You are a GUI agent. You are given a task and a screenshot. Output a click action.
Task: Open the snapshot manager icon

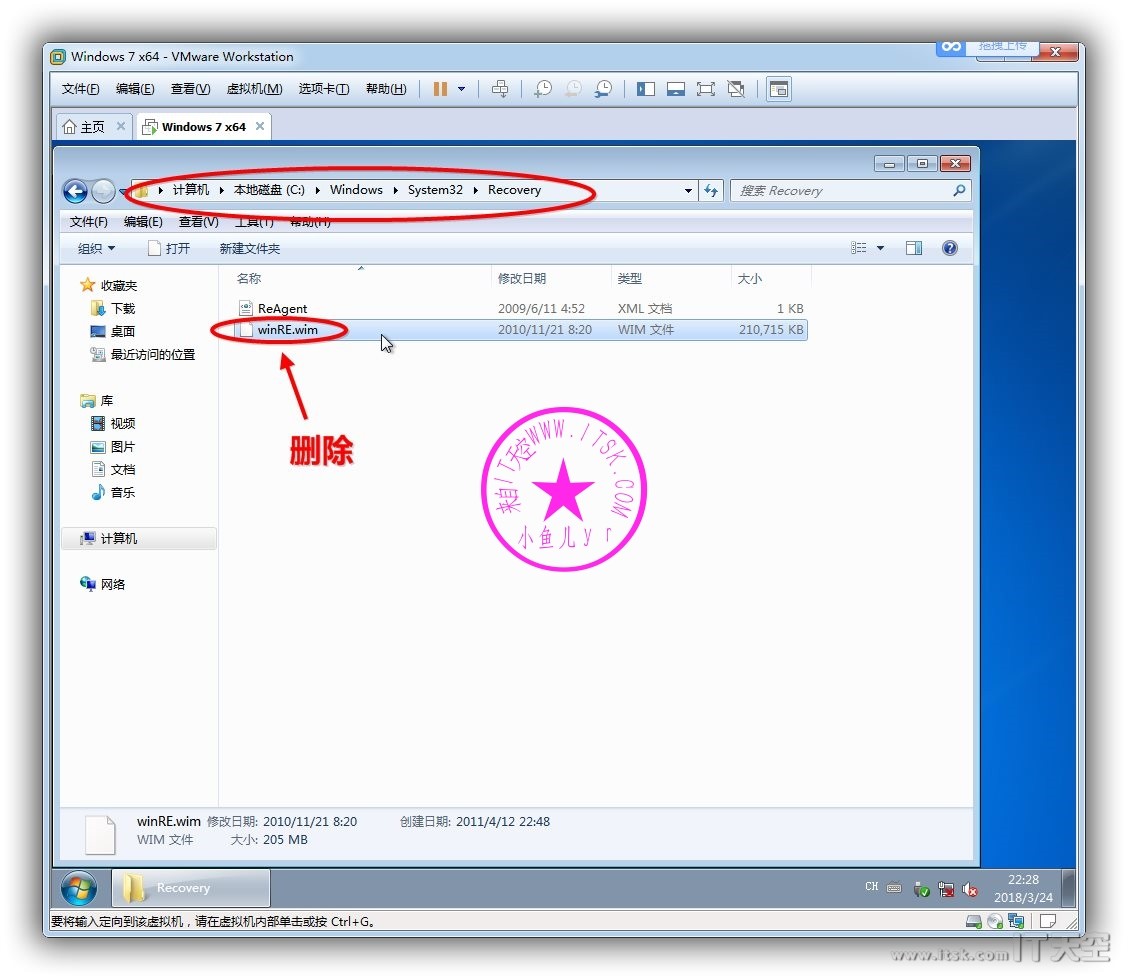click(603, 89)
